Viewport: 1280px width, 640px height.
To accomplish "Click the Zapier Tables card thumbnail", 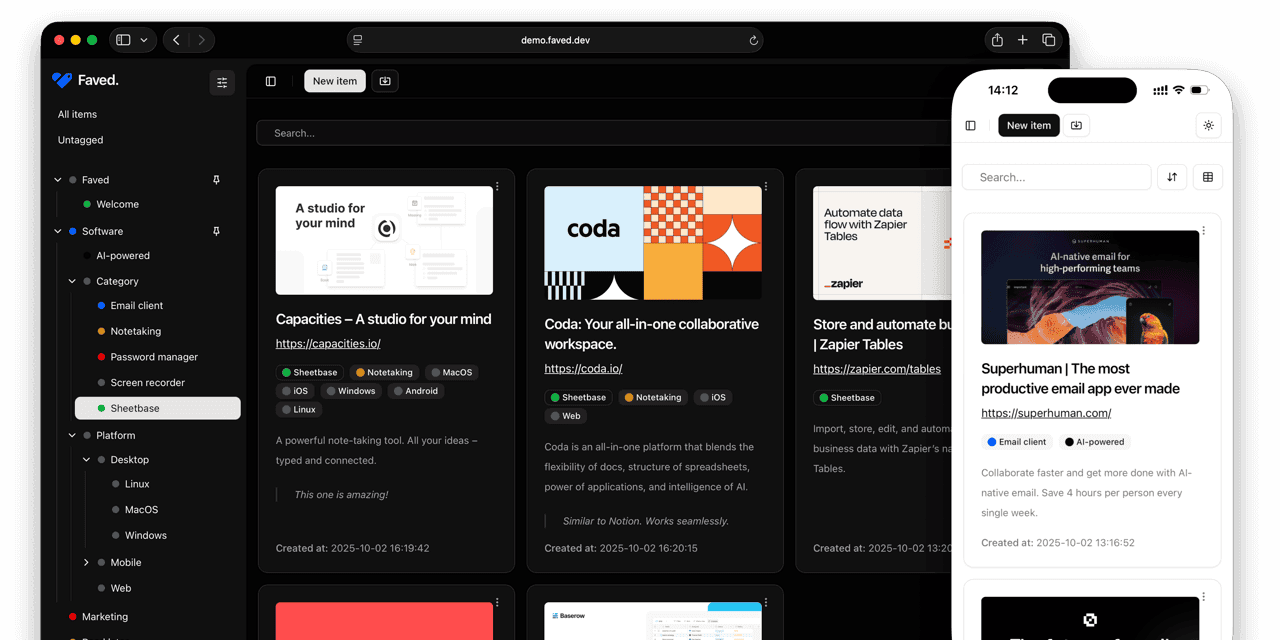I will pos(882,243).
